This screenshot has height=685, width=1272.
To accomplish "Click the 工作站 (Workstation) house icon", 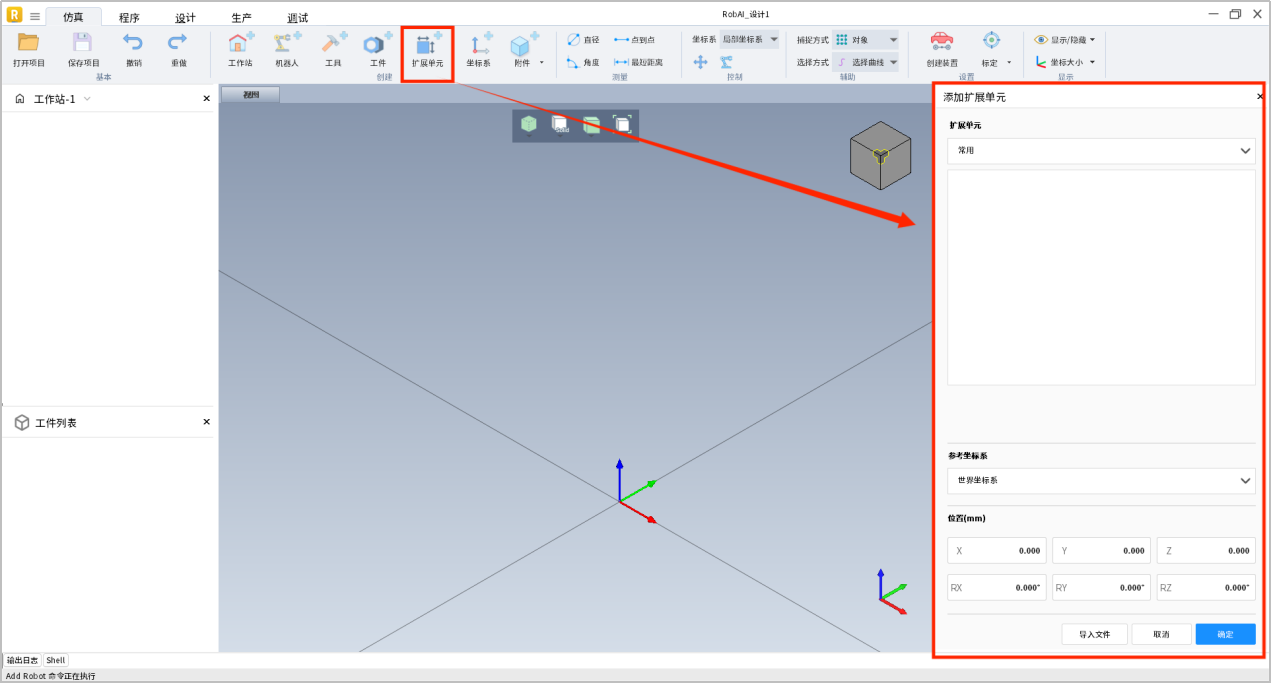I will click(x=240, y=43).
